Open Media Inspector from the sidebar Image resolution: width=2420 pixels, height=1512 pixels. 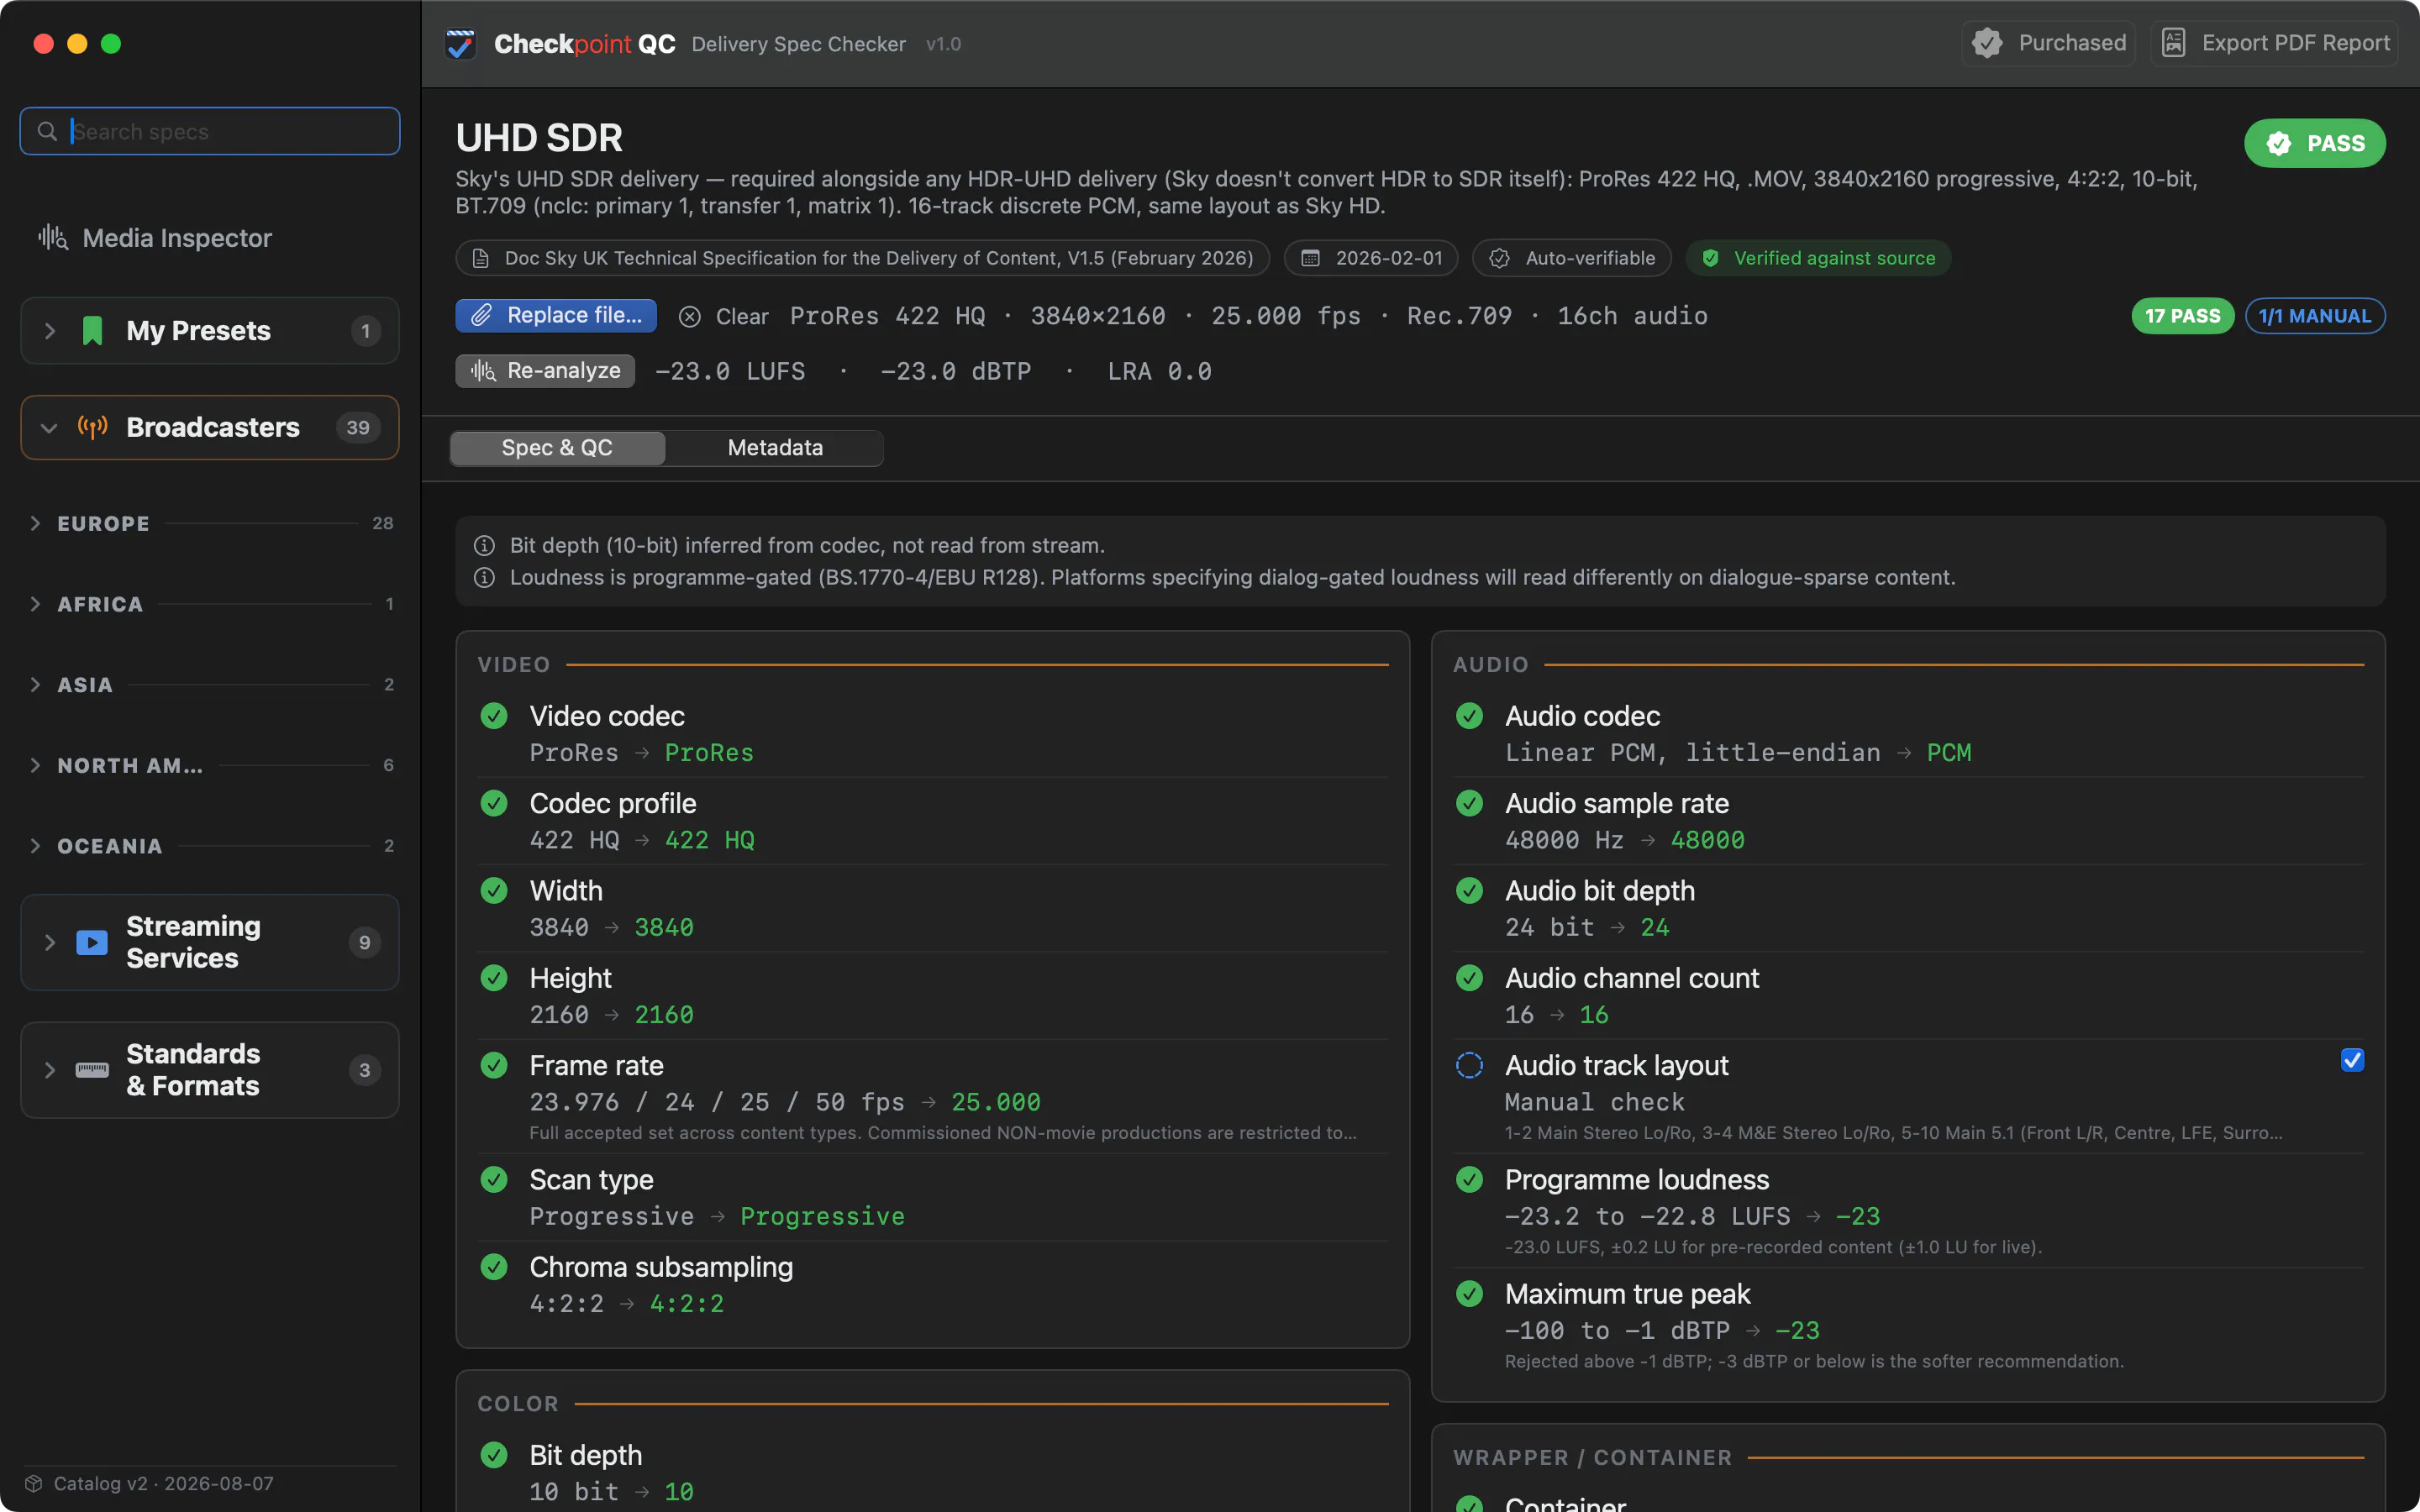tap(155, 238)
